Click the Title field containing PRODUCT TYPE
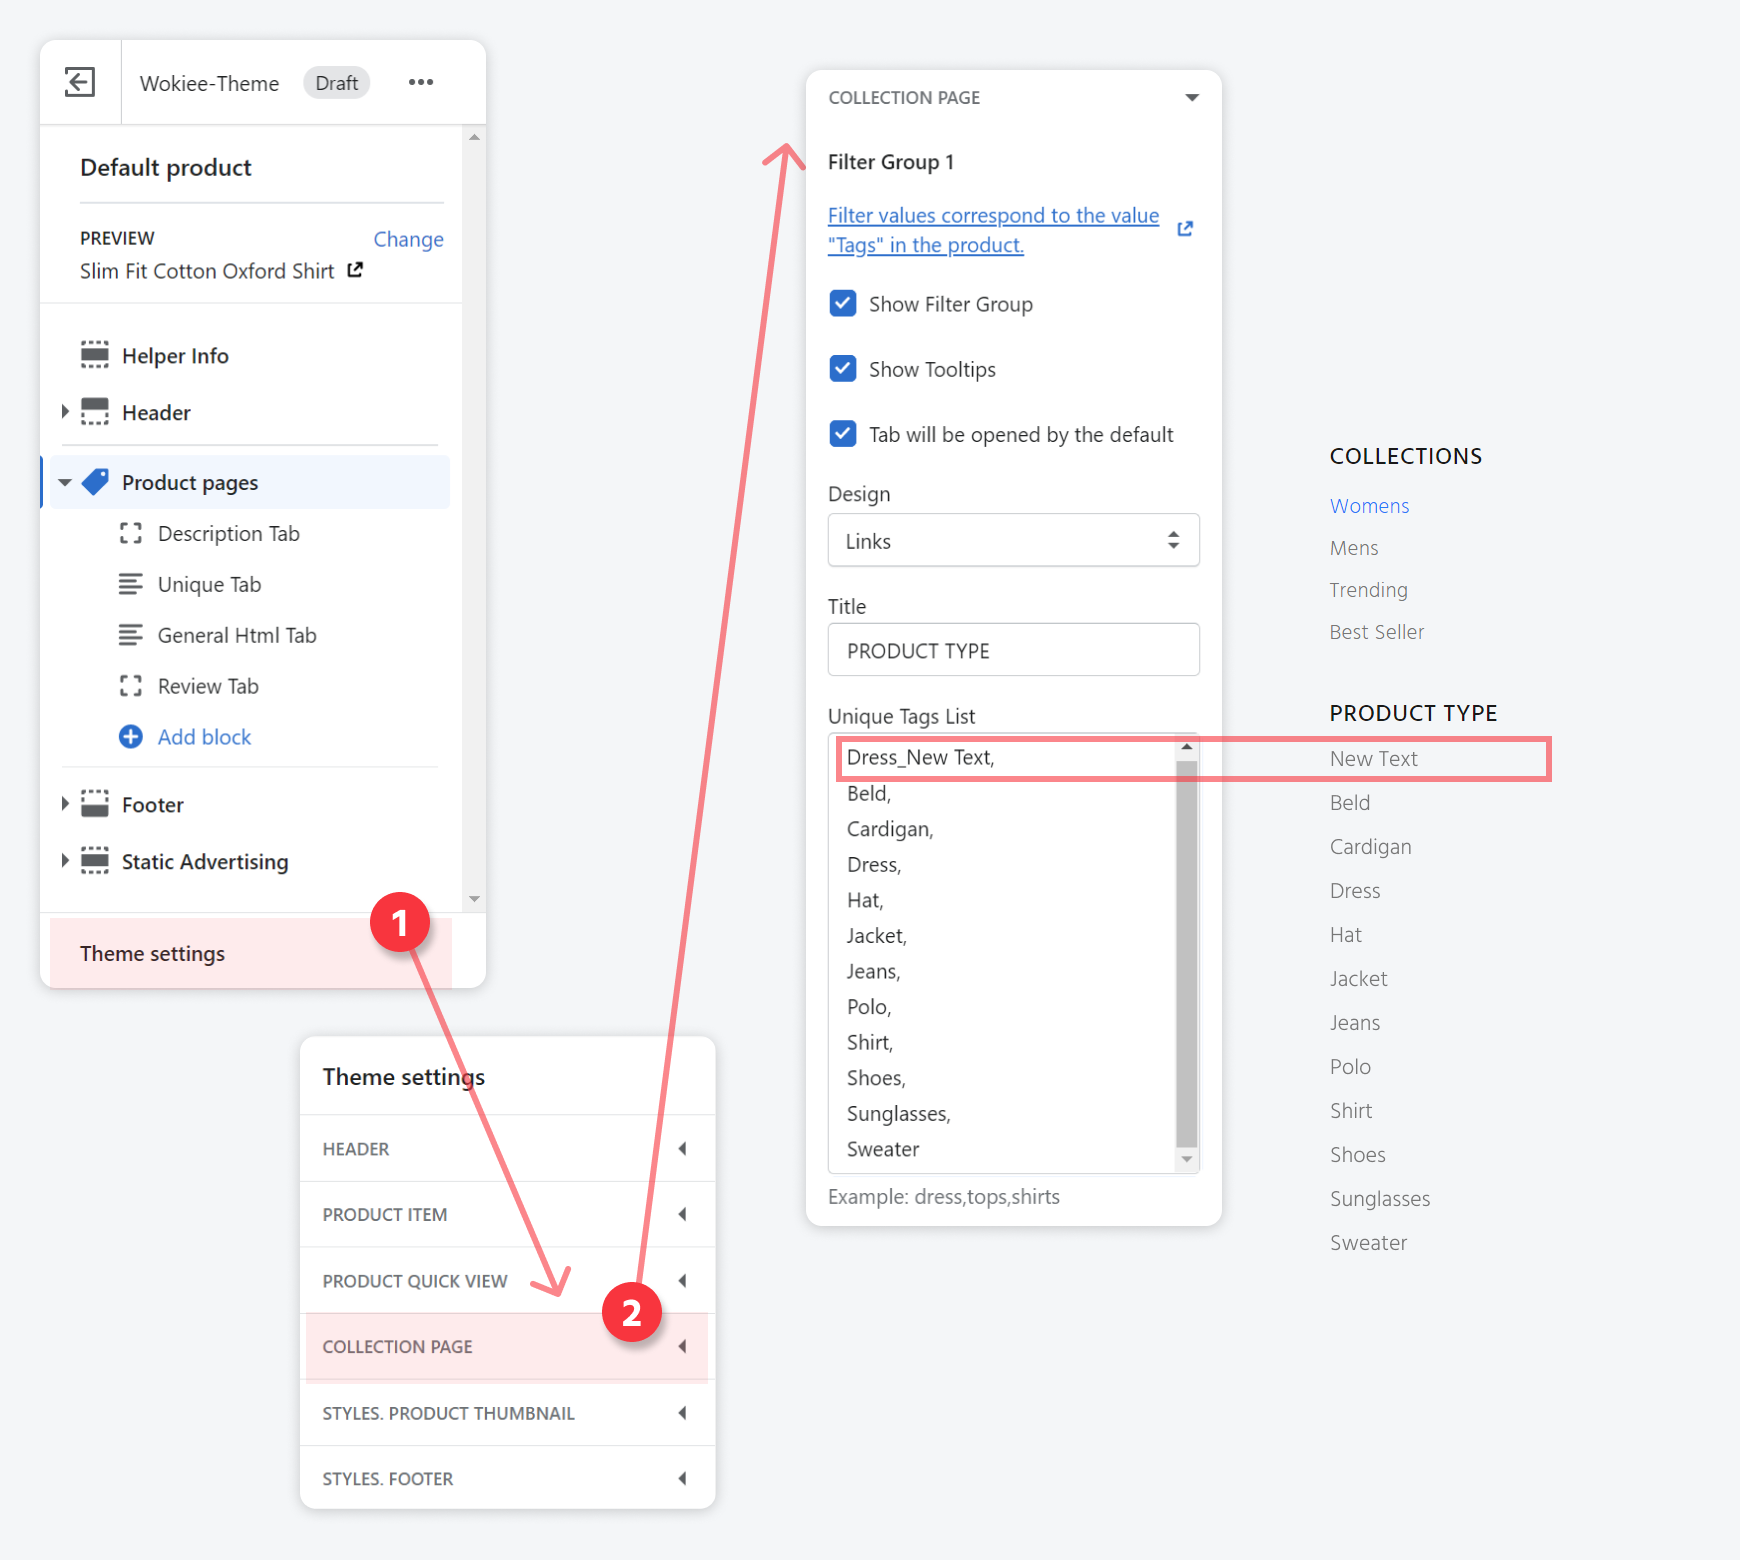Screen dimensions: 1740x1560 1013,651
